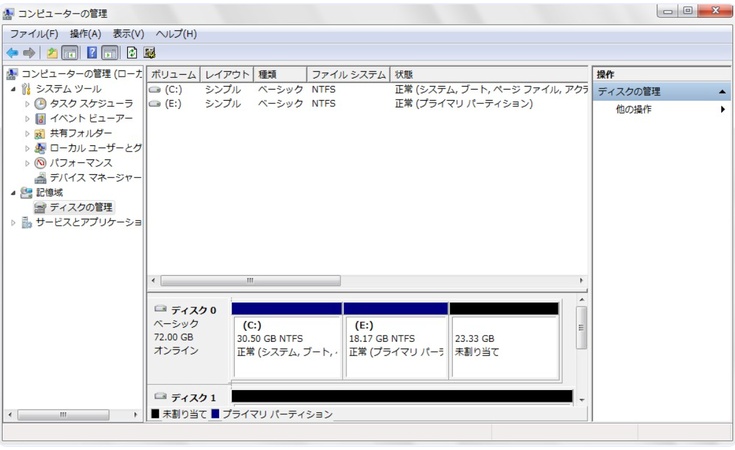The image size is (735, 450).
Task: Expand the 共有フォルダー node
Action: click(27, 134)
